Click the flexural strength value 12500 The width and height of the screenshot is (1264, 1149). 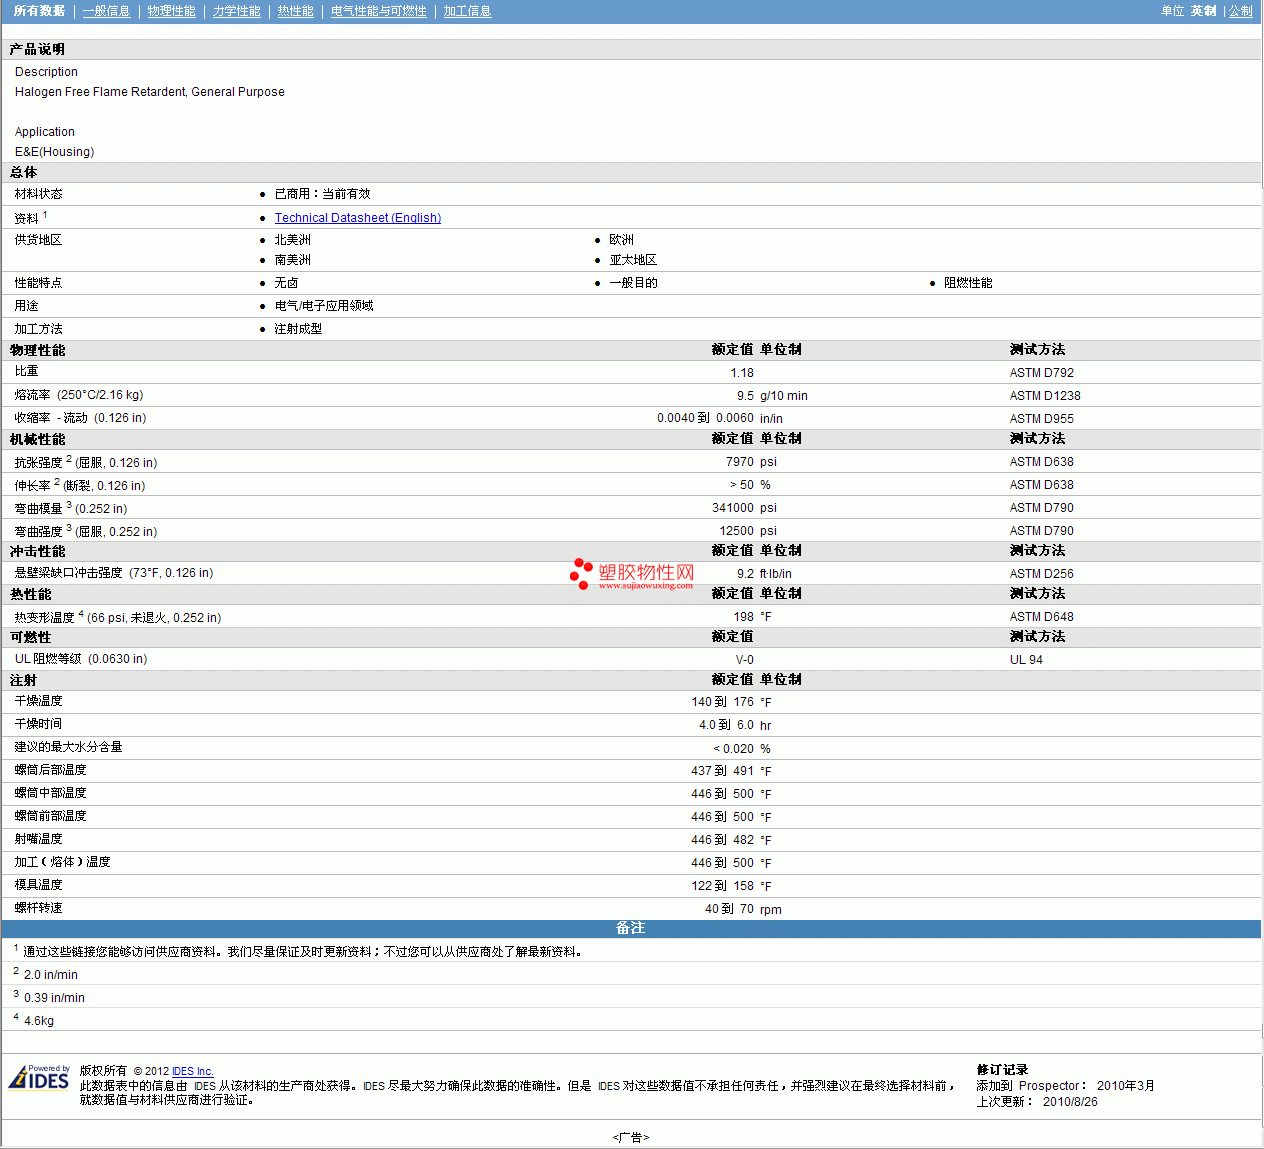pyautogui.click(x=737, y=531)
